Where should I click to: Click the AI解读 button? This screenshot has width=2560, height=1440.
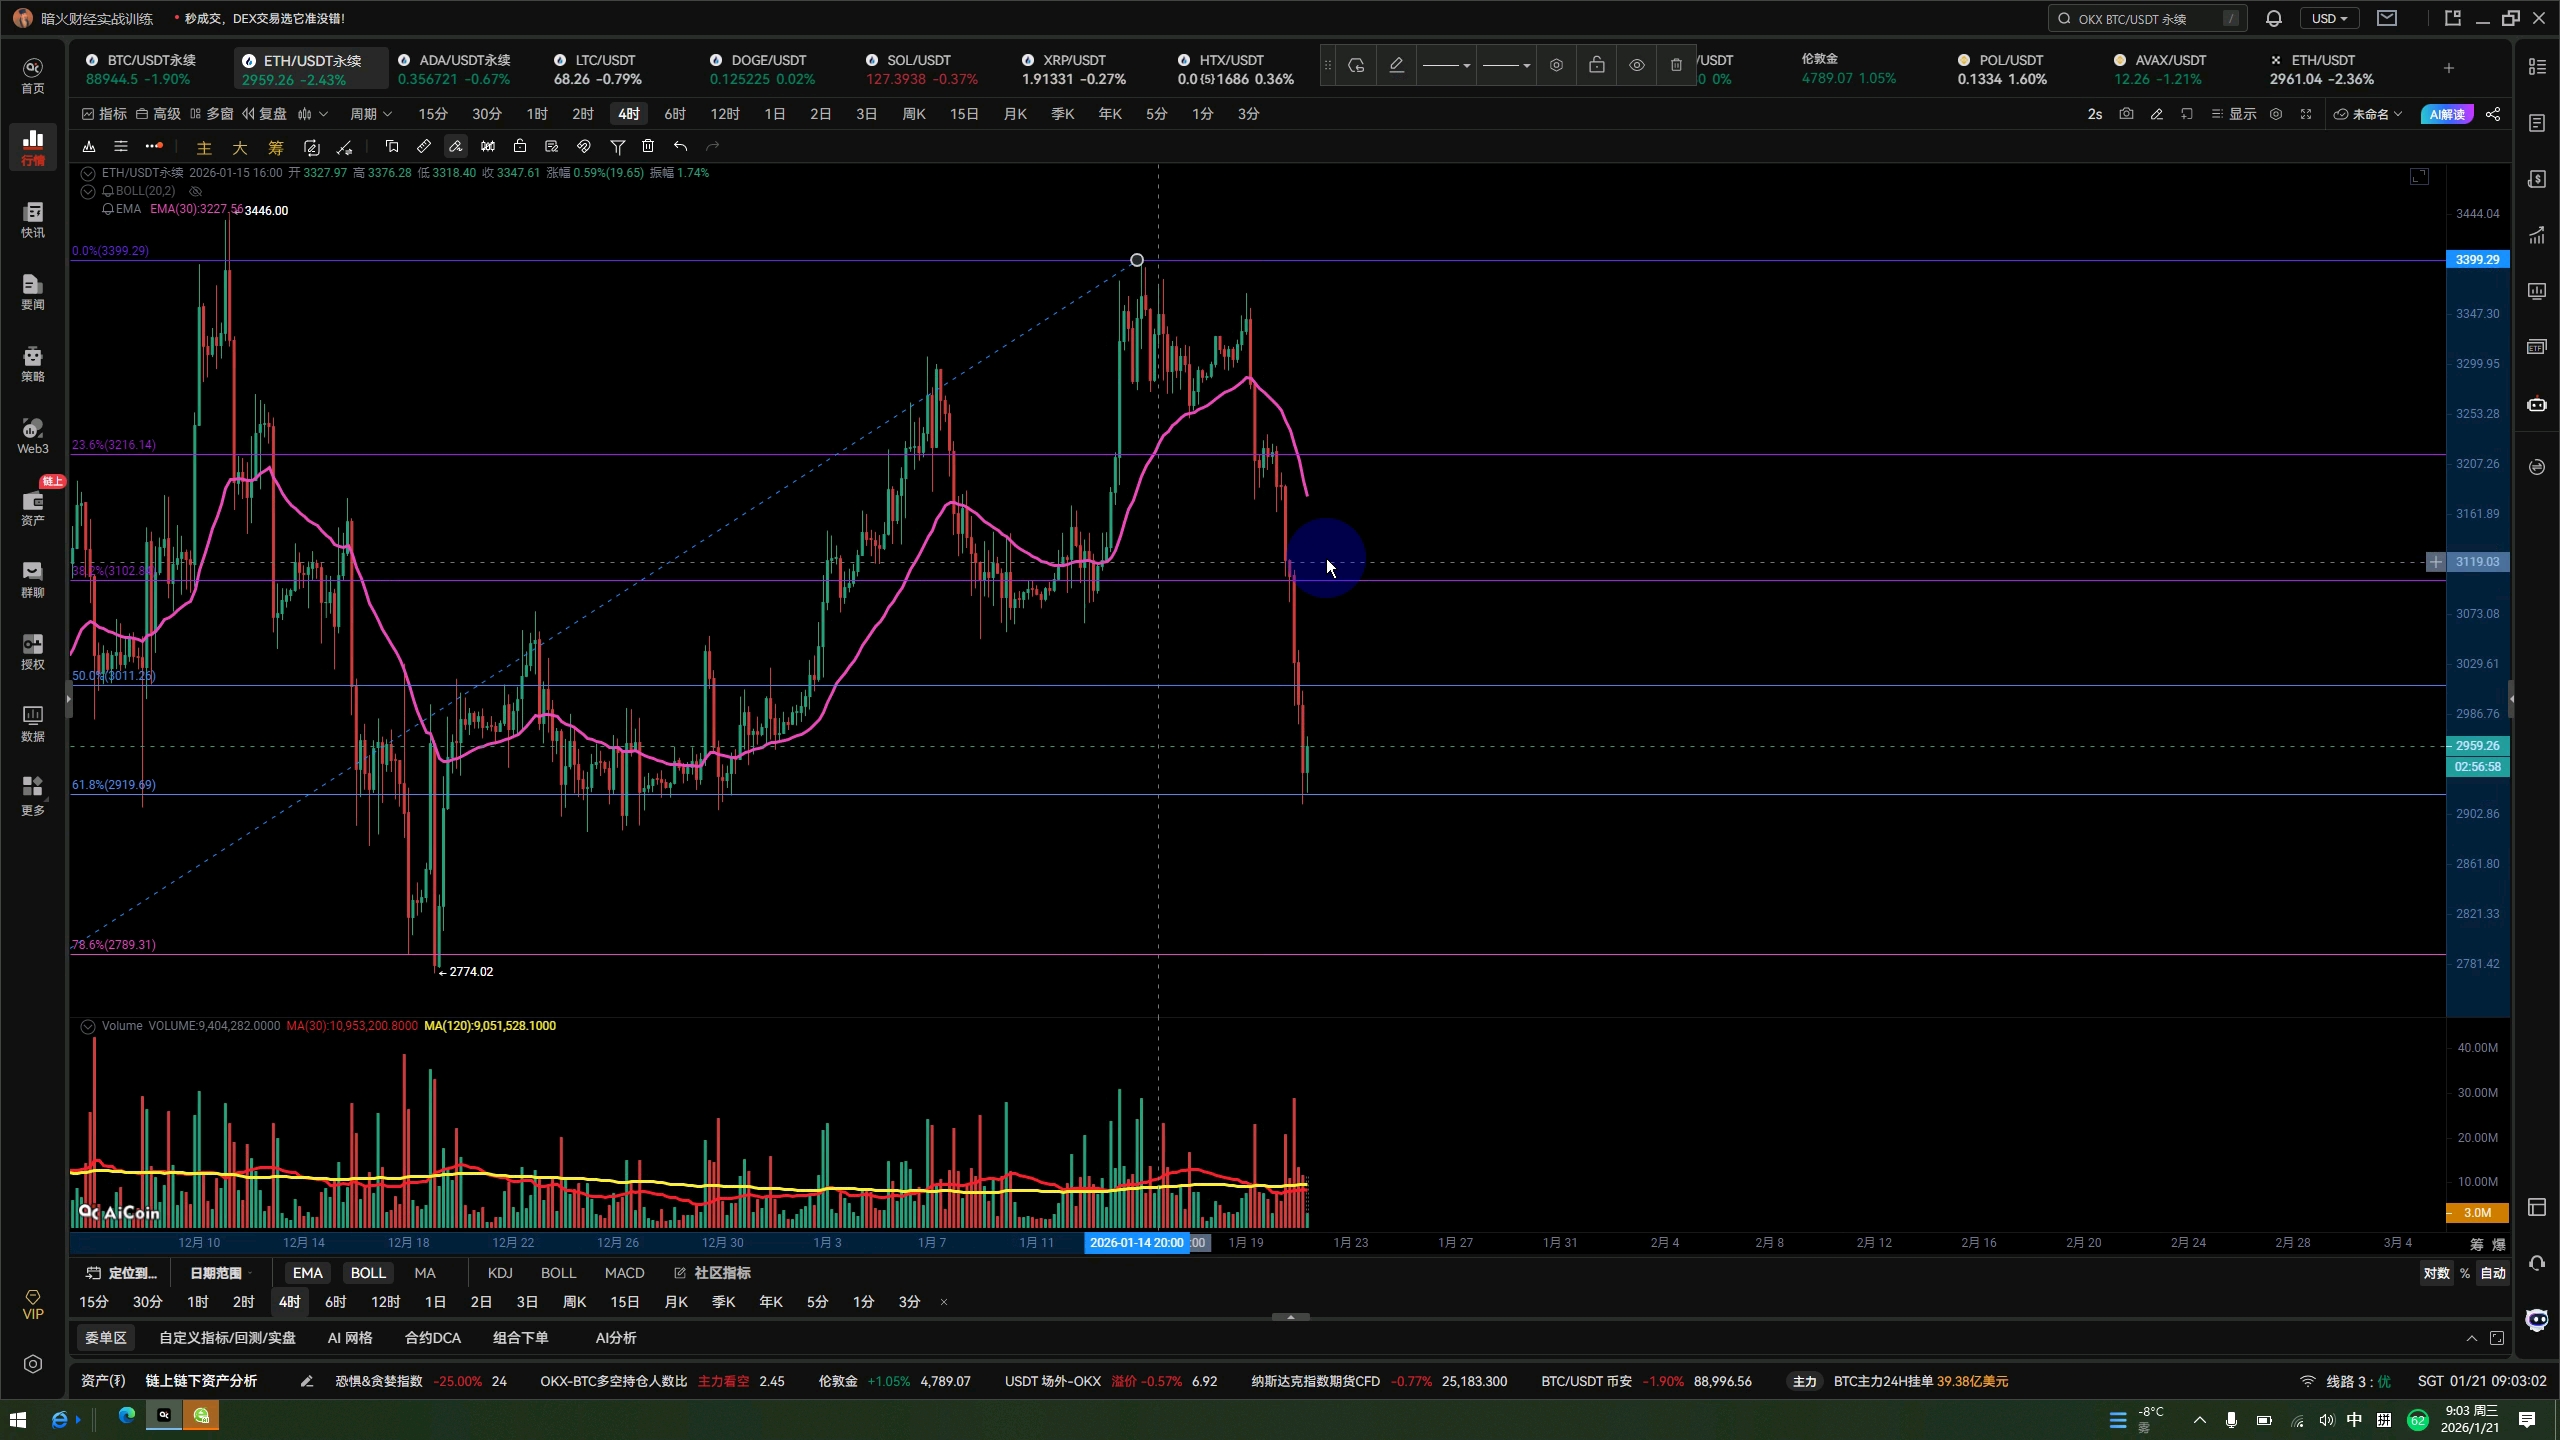2446,114
